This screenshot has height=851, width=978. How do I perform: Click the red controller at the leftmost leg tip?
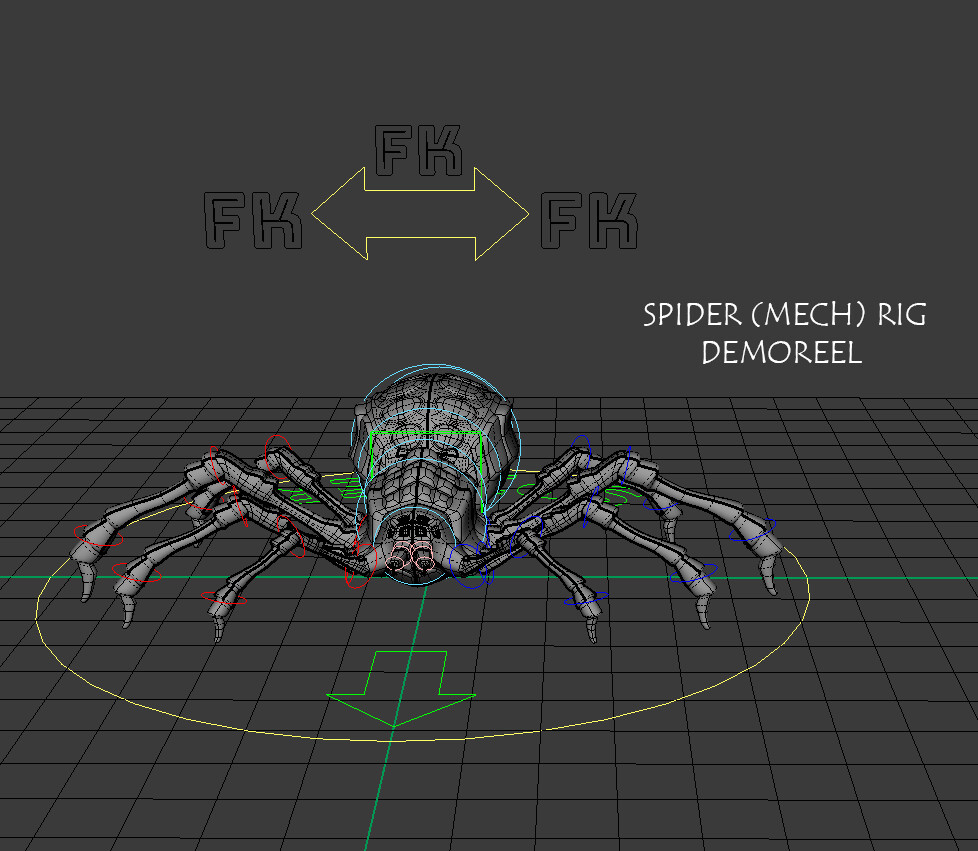point(97,535)
